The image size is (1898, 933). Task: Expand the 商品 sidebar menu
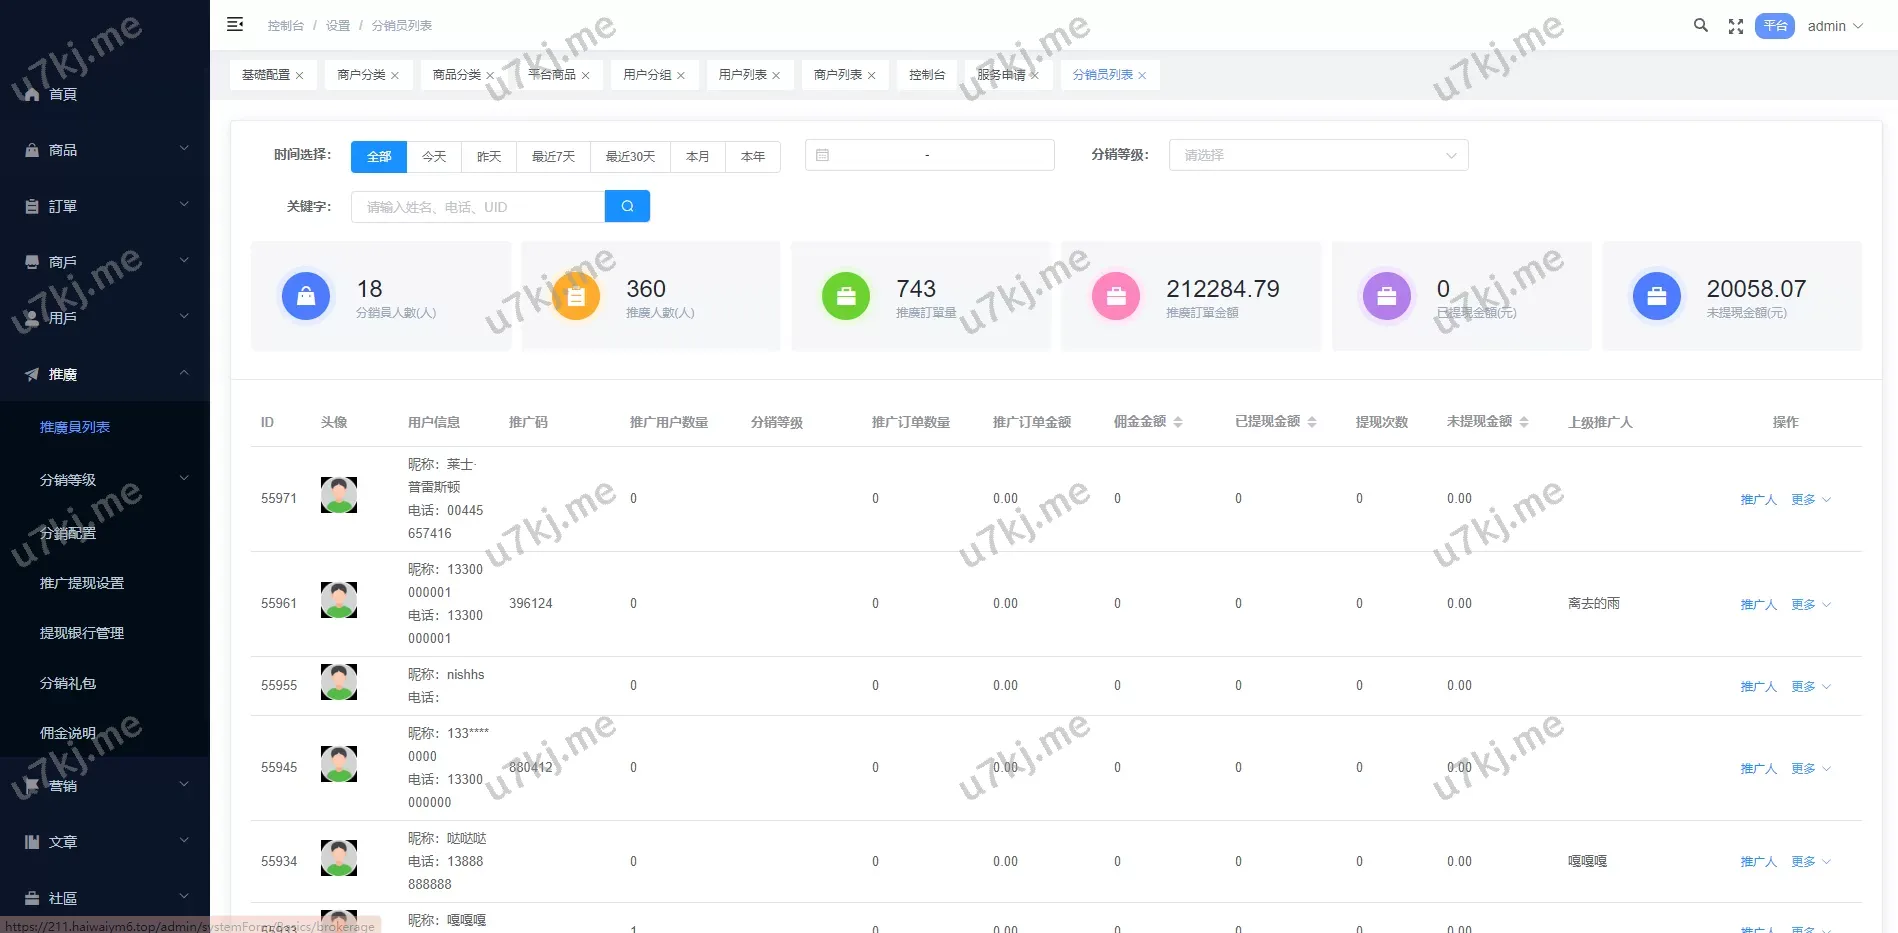(x=105, y=150)
